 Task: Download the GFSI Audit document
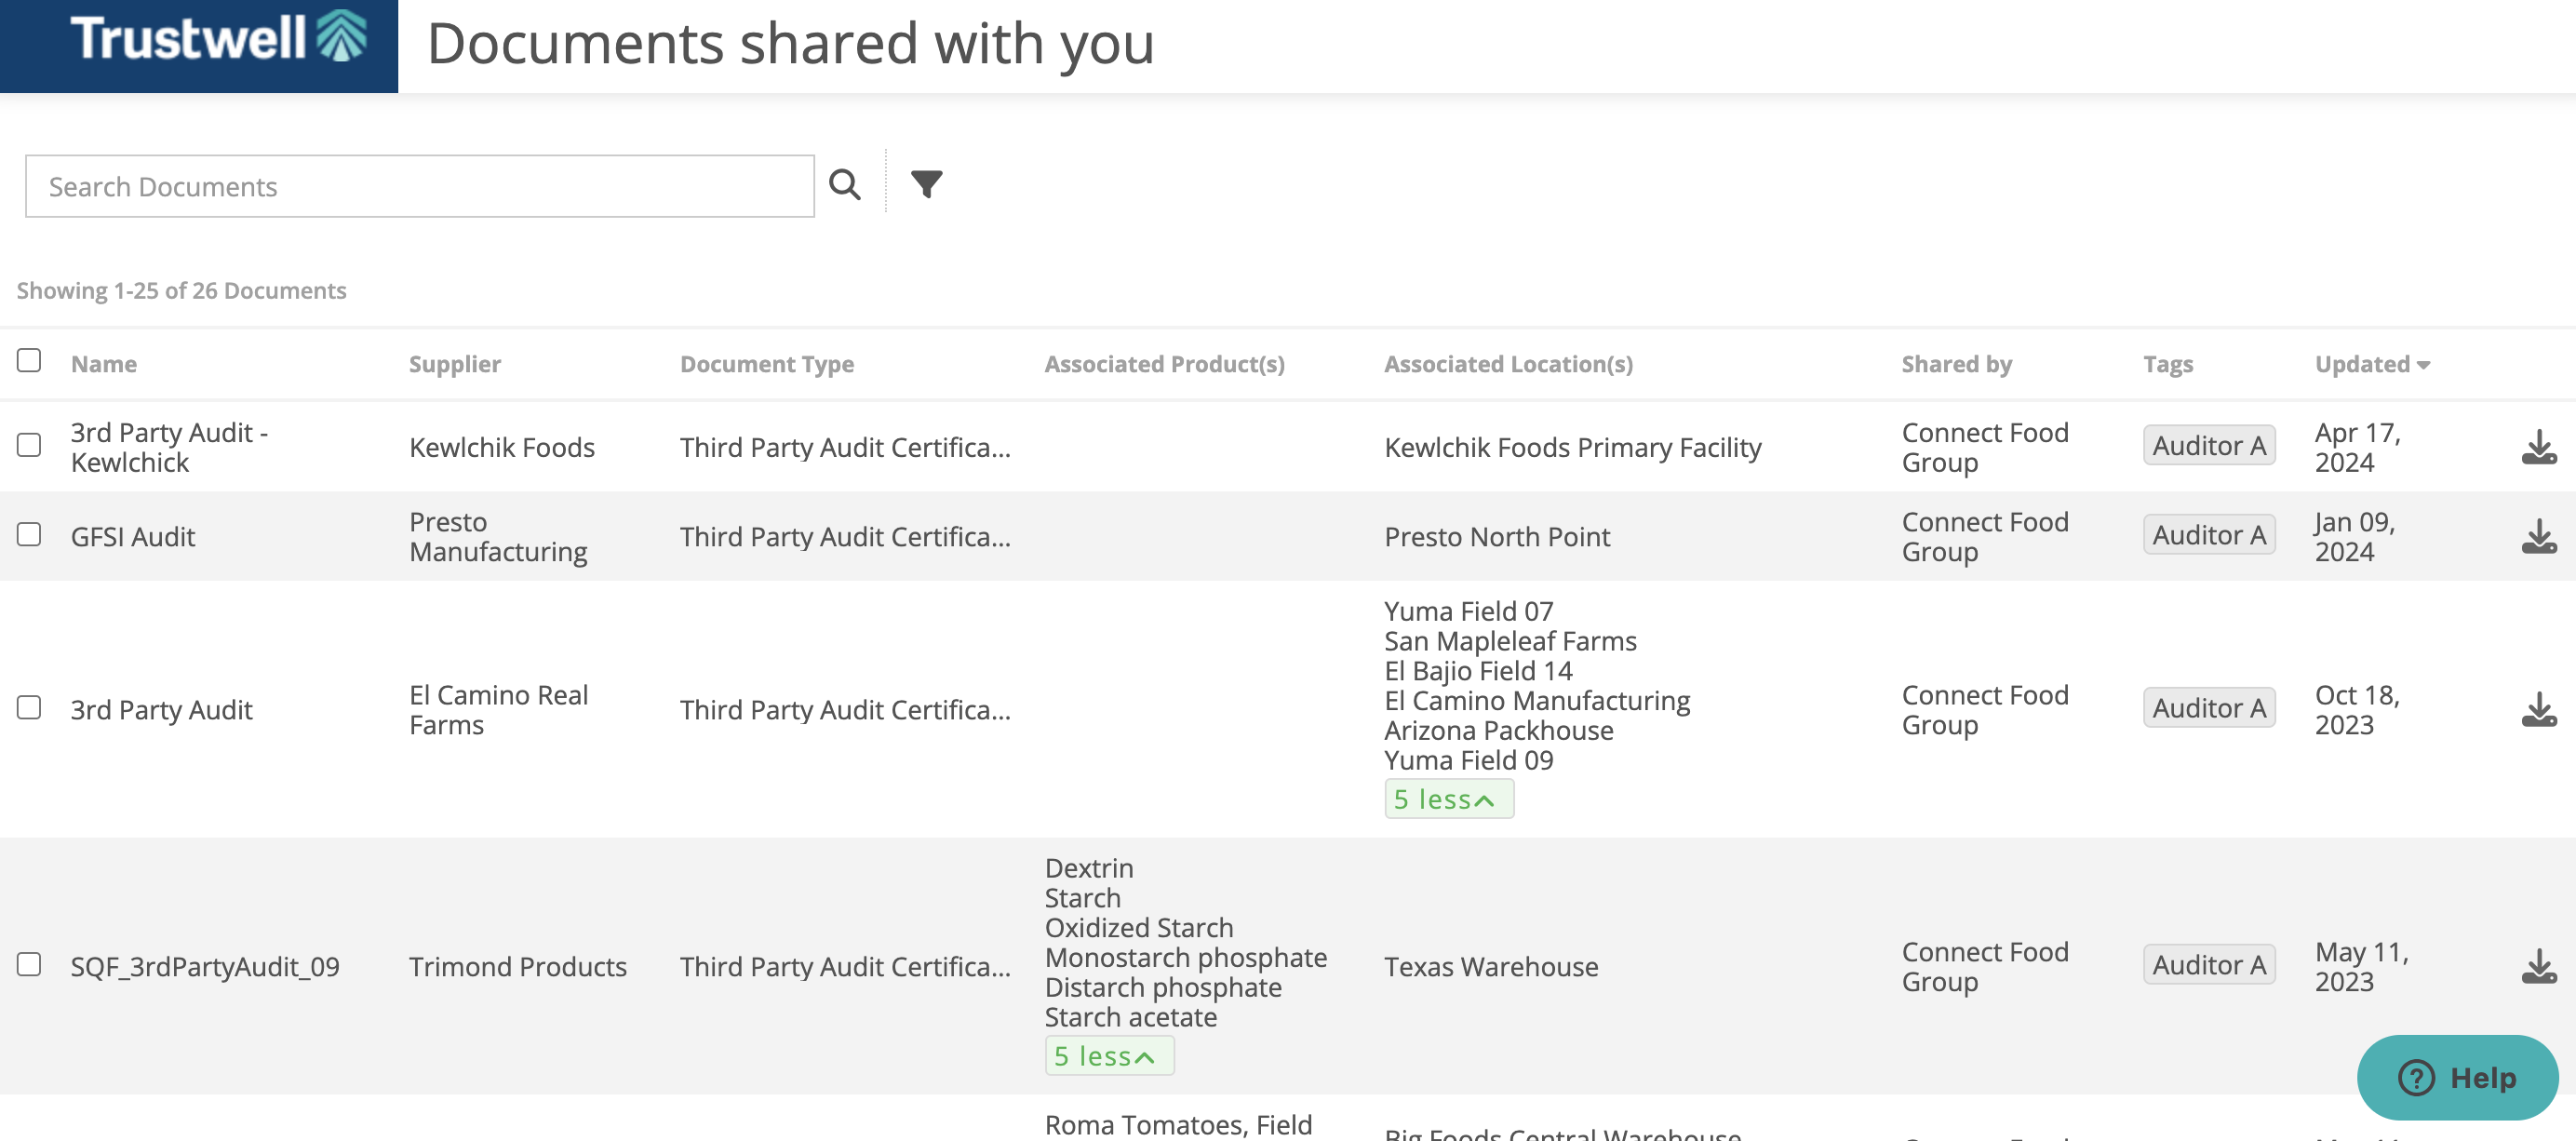[x=2538, y=536]
